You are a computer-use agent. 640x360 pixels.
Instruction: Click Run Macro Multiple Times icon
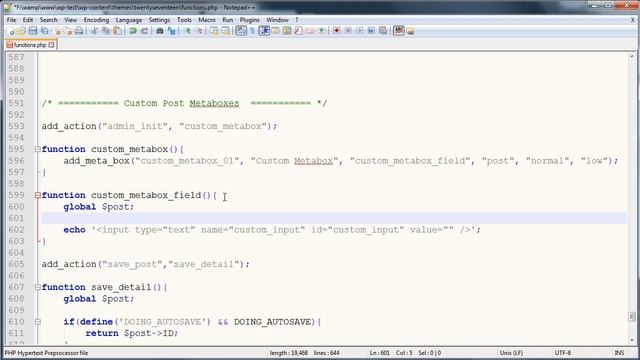(371, 31)
